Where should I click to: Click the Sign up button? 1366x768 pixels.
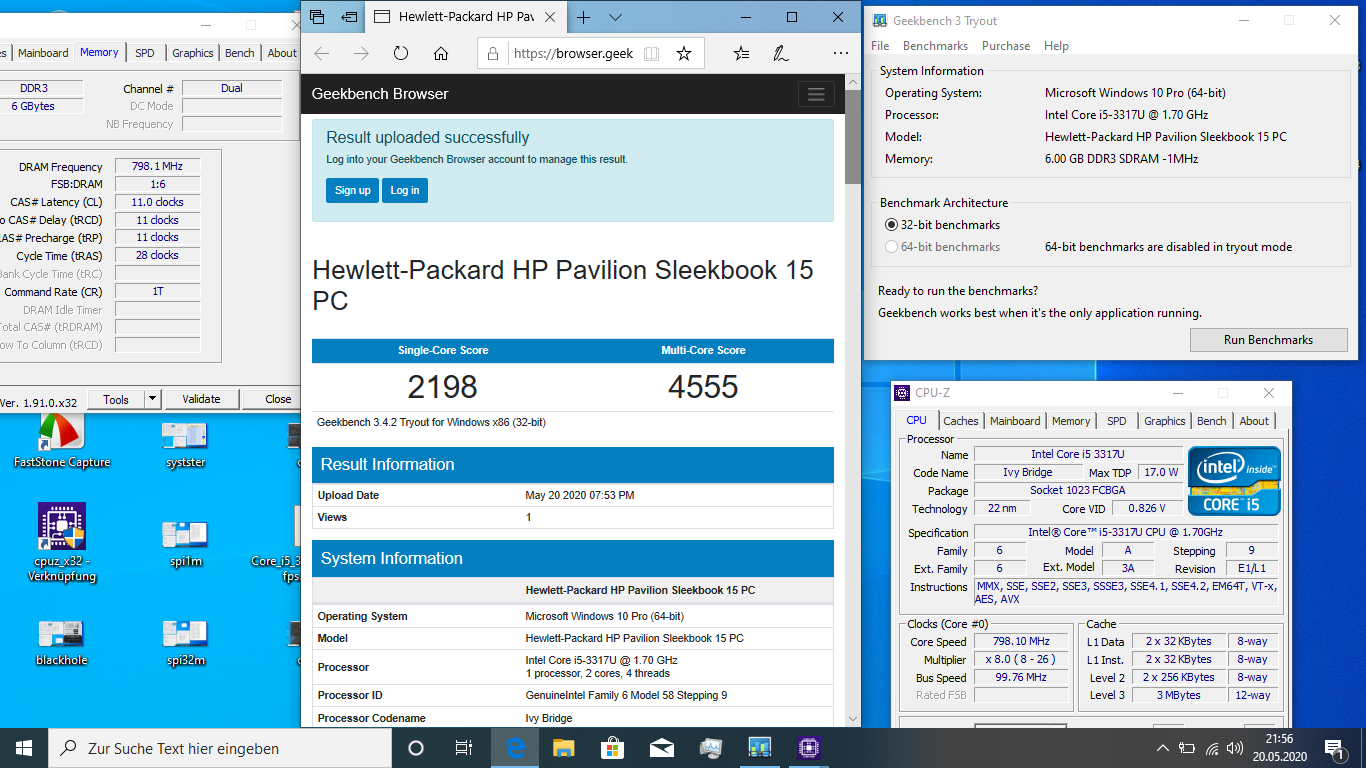click(352, 190)
